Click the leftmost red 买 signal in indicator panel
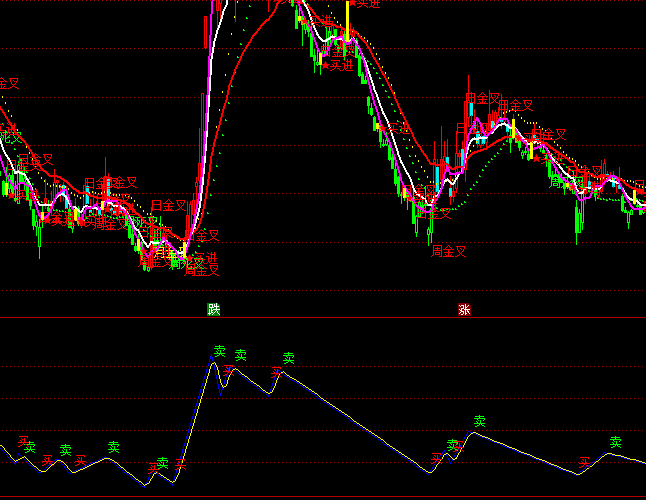The width and height of the screenshot is (646, 500). (x=23, y=440)
